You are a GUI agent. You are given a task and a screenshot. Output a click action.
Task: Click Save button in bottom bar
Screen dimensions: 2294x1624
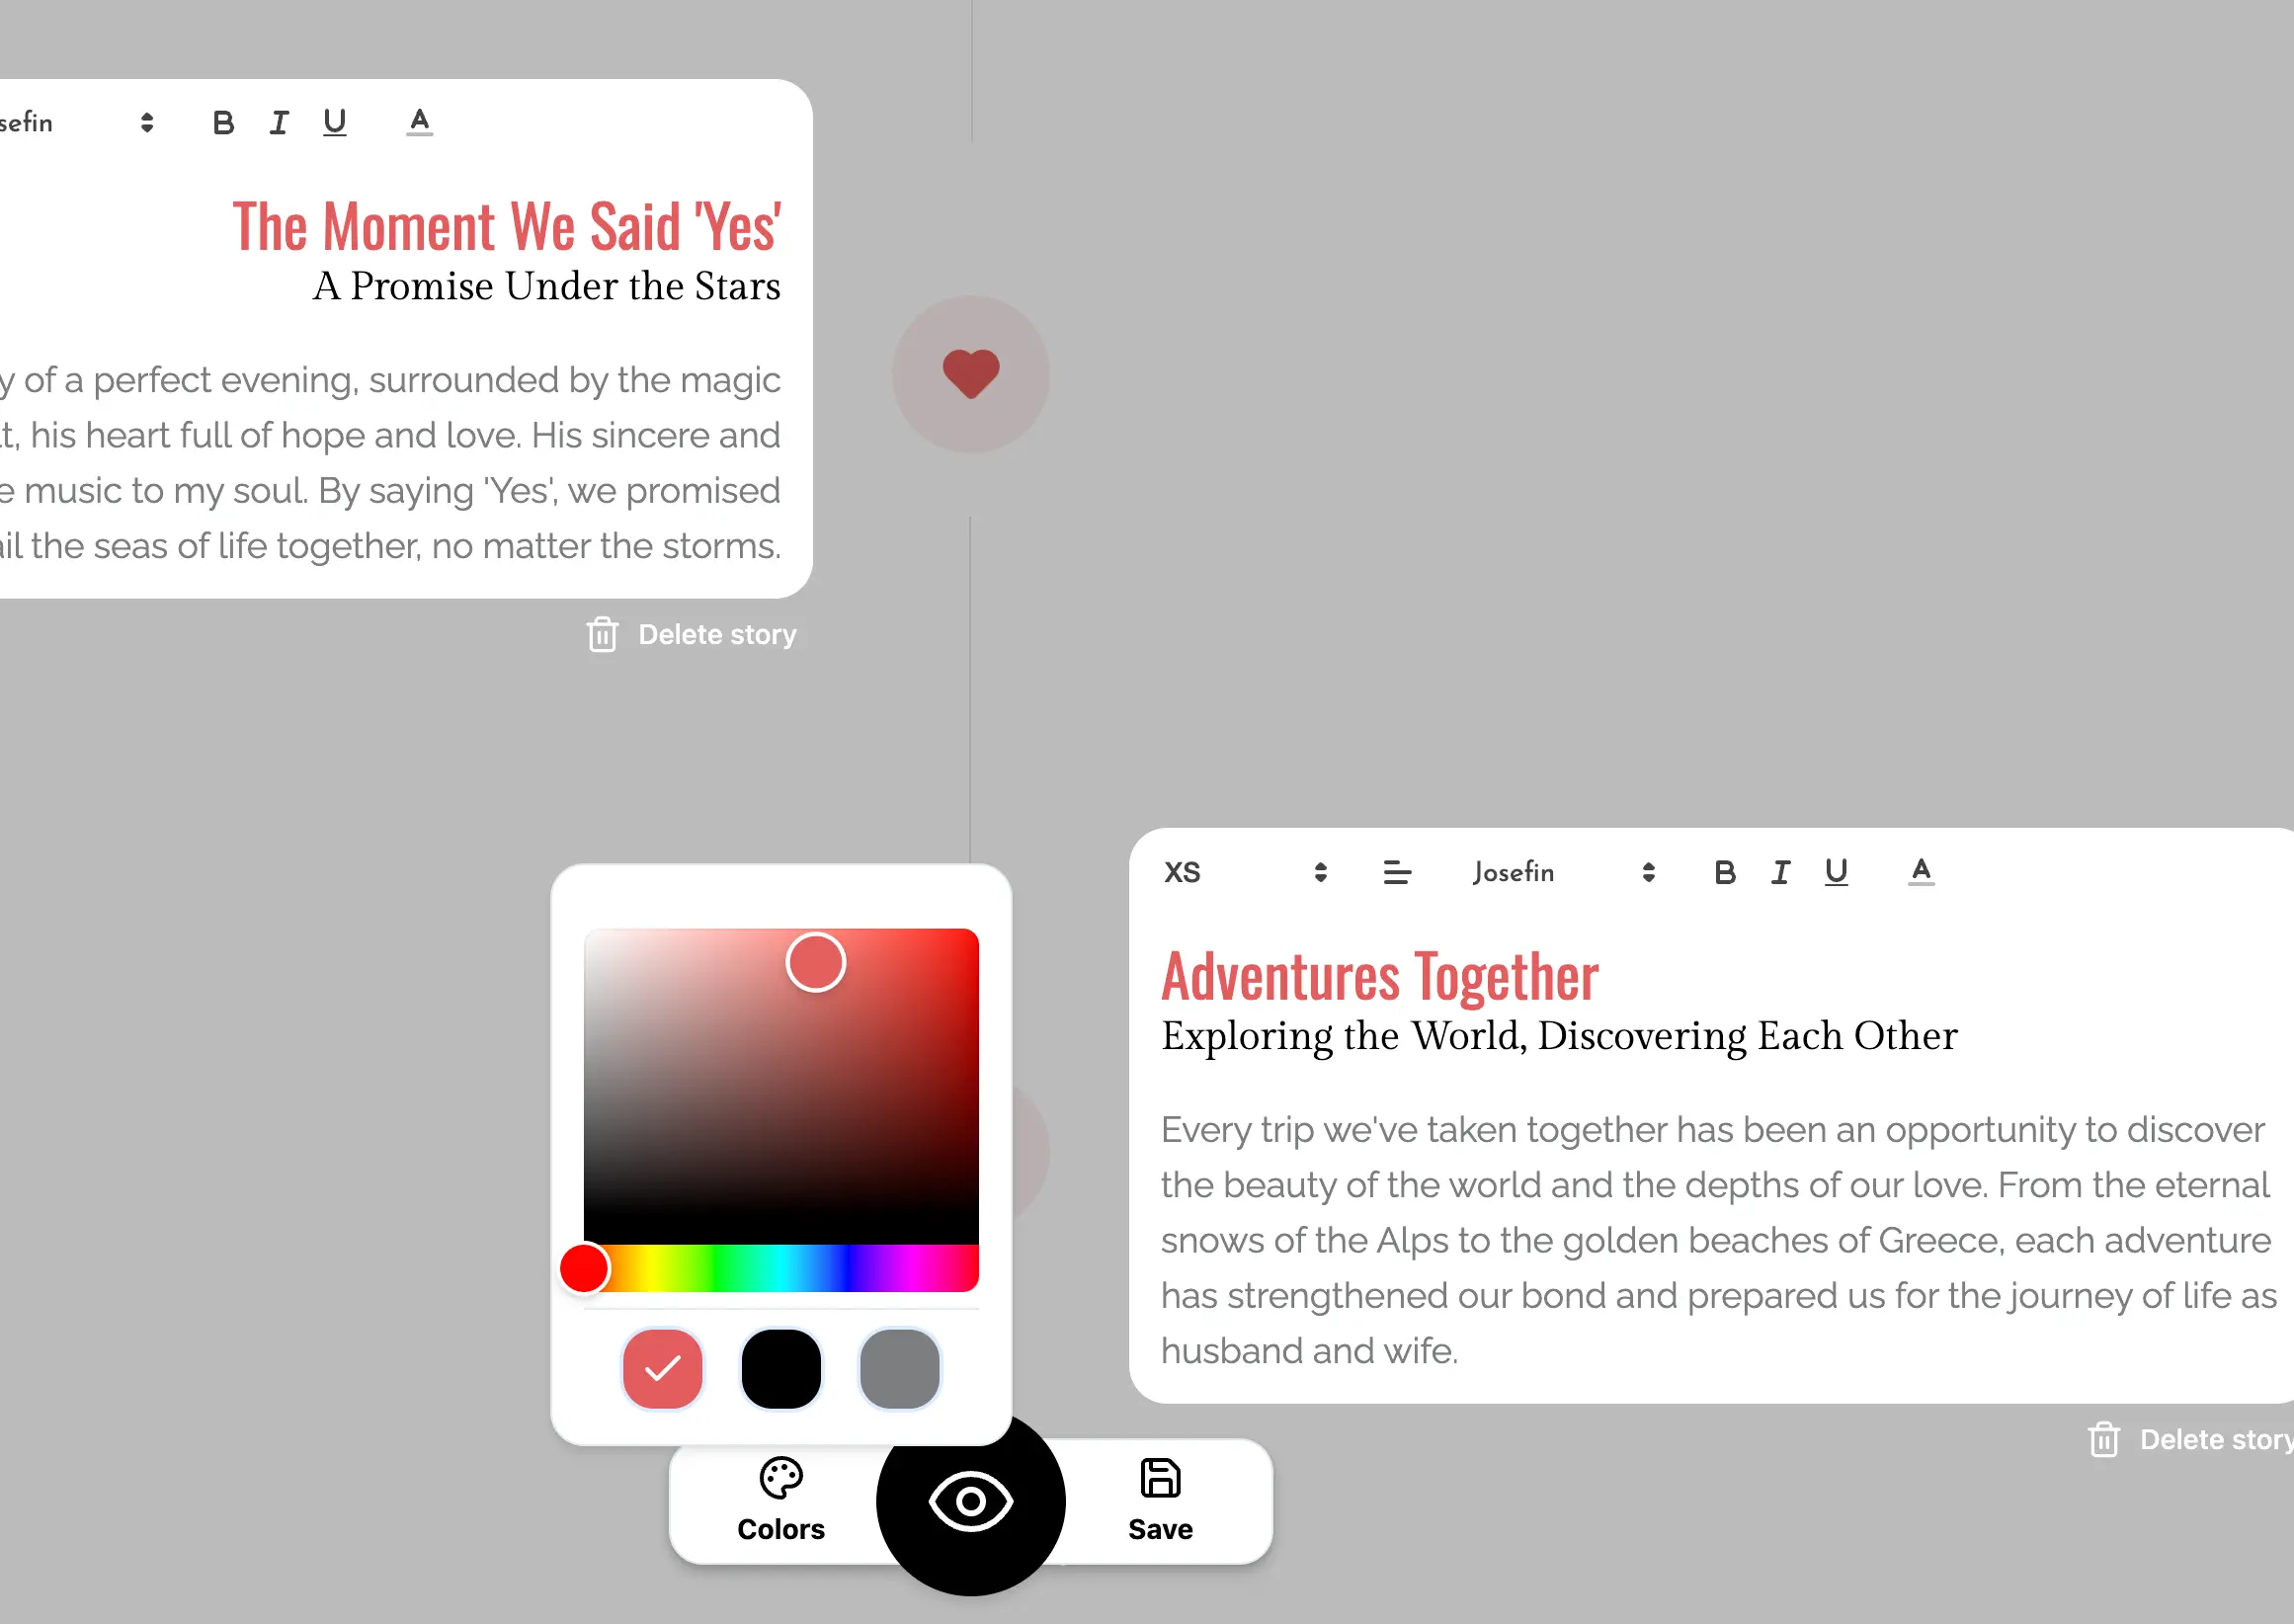pyautogui.click(x=1159, y=1501)
